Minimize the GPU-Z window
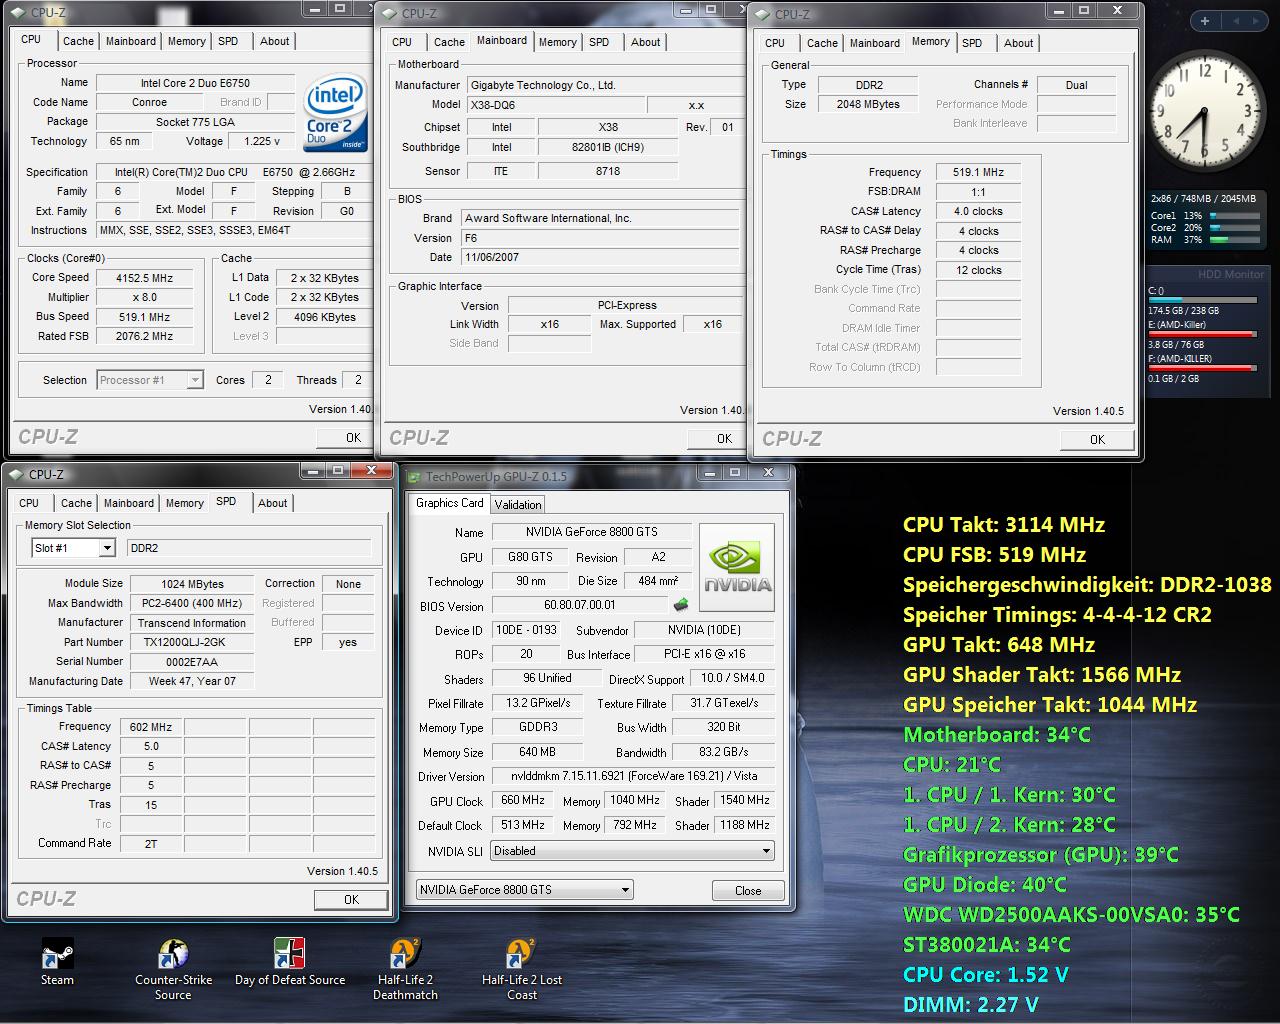This screenshot has height=1024, width=1280. [x=709, y=473]
